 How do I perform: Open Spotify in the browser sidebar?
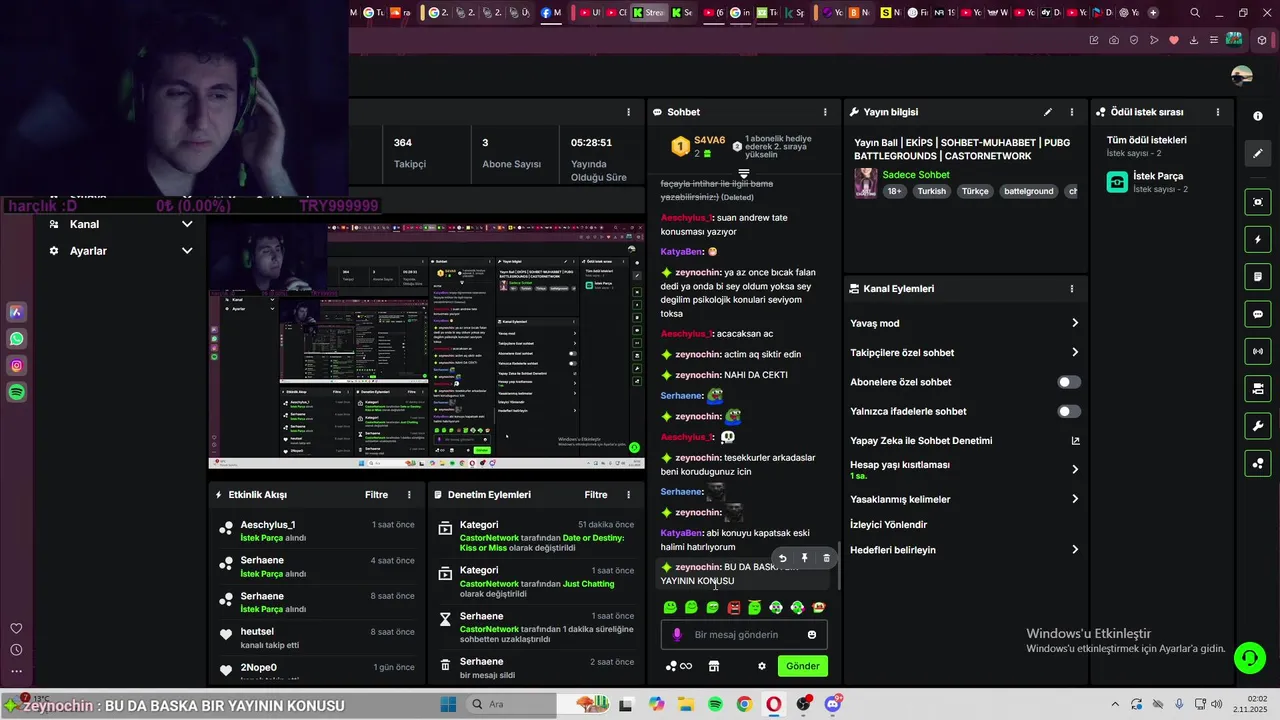coord(17,393)
